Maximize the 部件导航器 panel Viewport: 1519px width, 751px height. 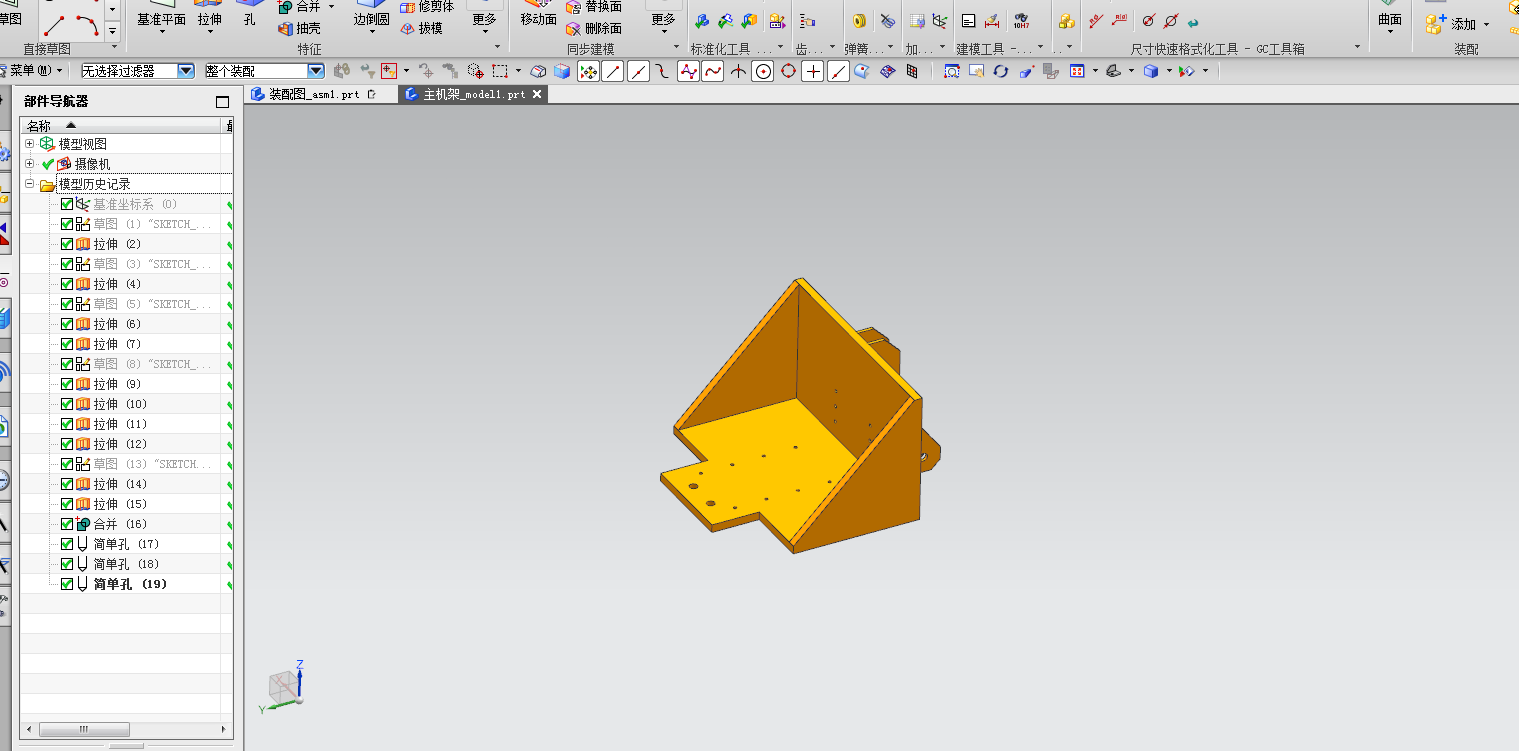pyautogui.click(x=222, y=102)
